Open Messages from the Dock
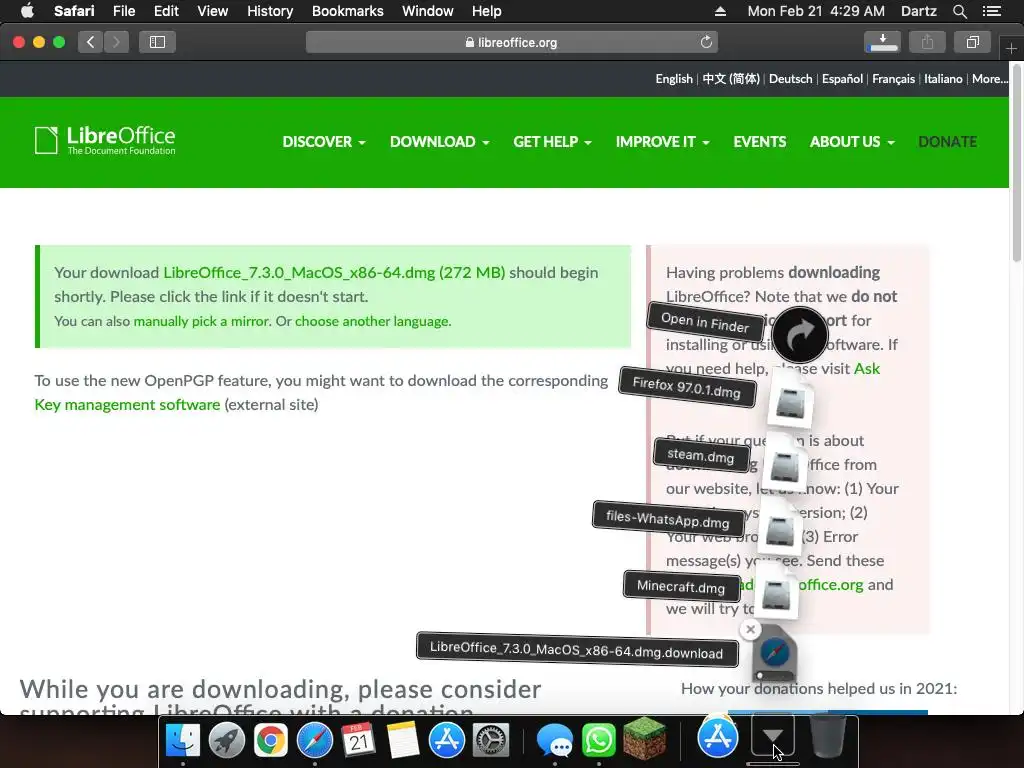 point(554,741)
